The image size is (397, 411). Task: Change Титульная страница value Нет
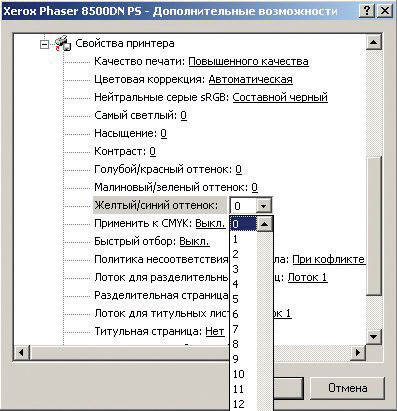tap(215, 331)
